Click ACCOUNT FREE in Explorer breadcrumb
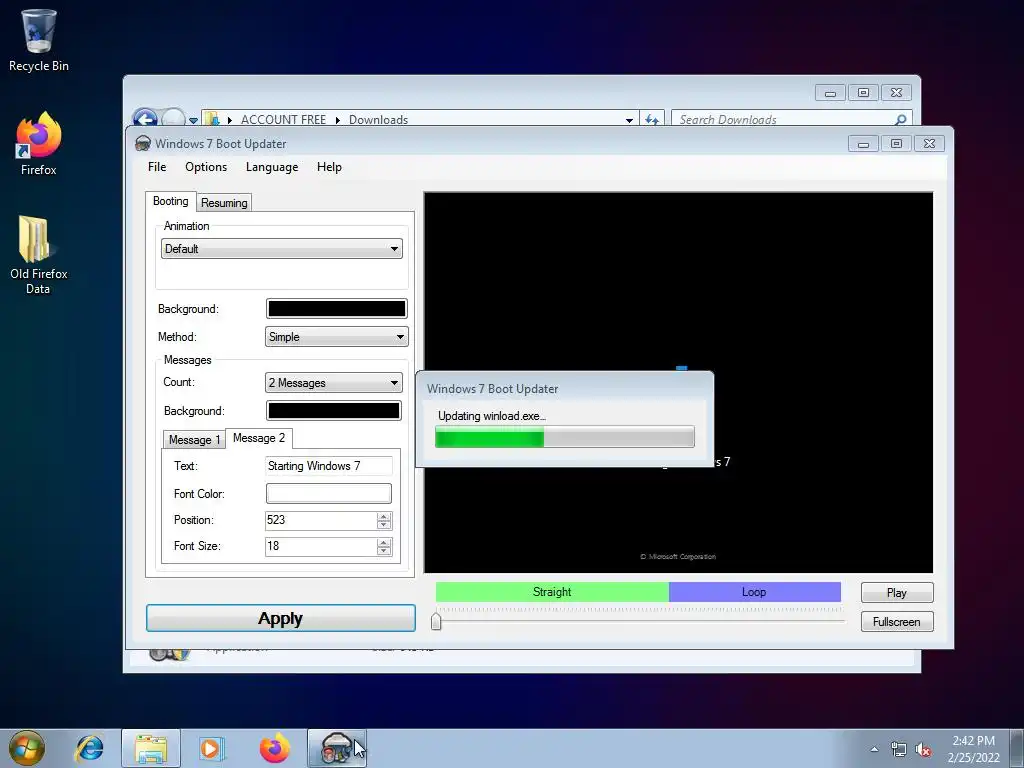The image size is (1024, 768). pos(283,120)
